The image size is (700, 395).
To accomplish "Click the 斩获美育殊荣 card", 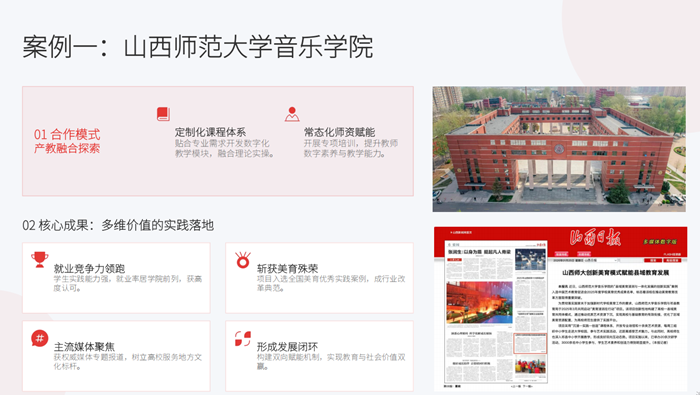I will 319,278.
